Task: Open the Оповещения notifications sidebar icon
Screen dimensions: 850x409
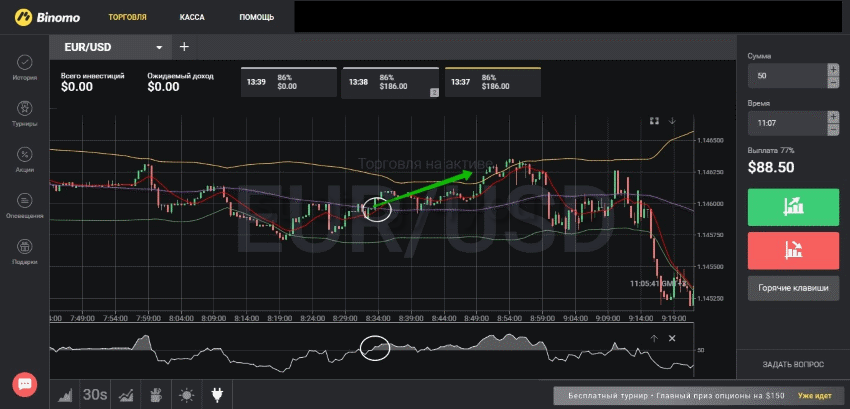Action: click(25, 206)
